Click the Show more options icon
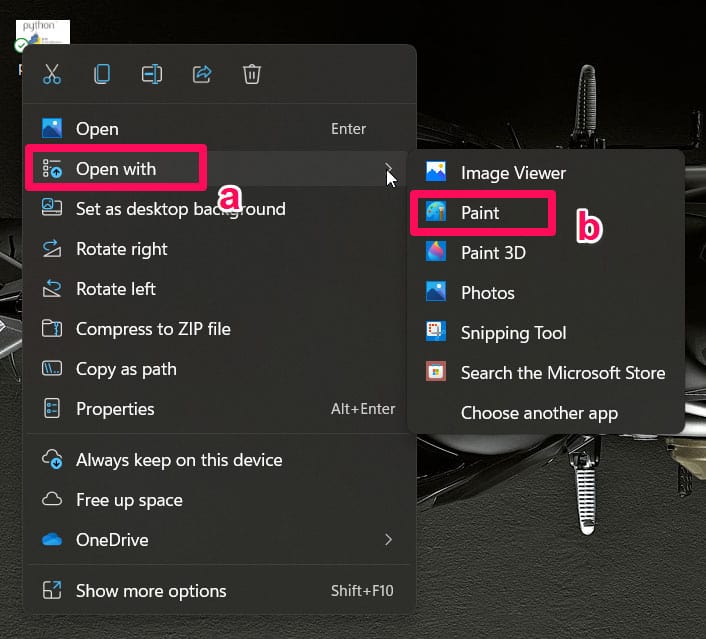 point(52,590)
